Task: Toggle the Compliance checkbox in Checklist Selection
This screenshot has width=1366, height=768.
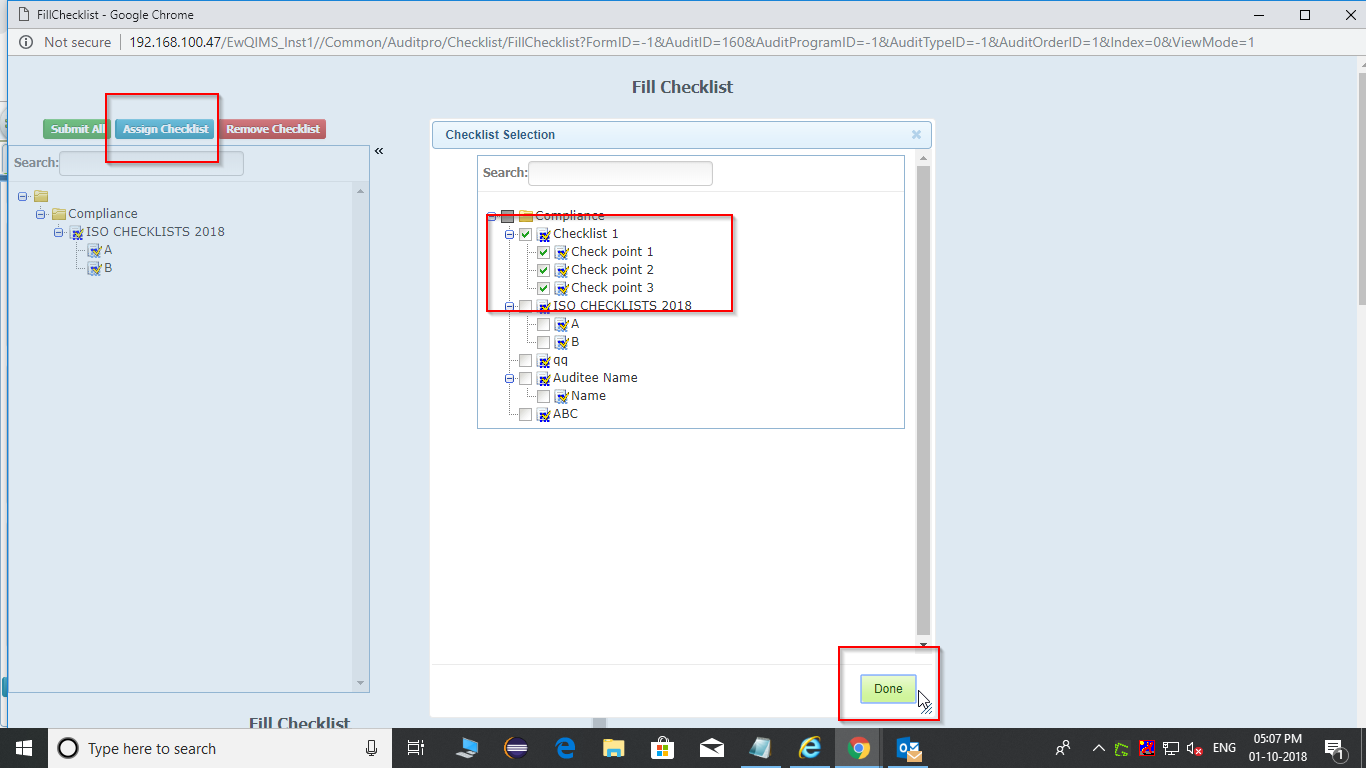Action: (507, 216)
